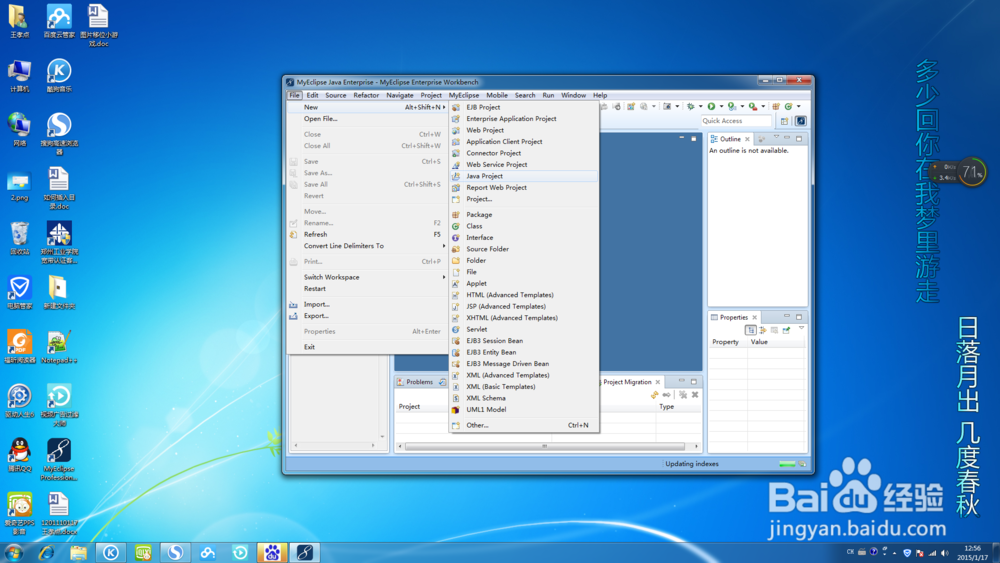This screenshot has width=1000, height=563.
Task: Open dropdown arrow next to Run icon
Action: (721, 106)
